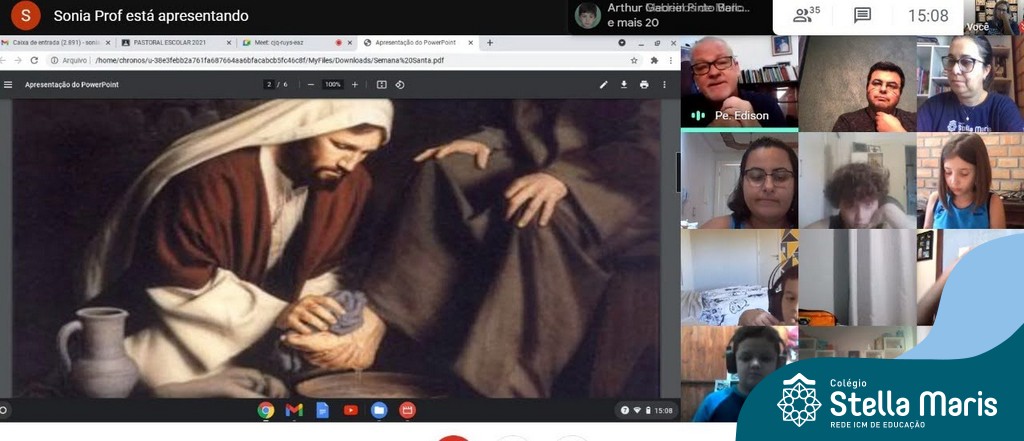Open a new browser tab
The height and width of the screenshot is (441, 1024).
pyautogui.click(x=489, y=43)
